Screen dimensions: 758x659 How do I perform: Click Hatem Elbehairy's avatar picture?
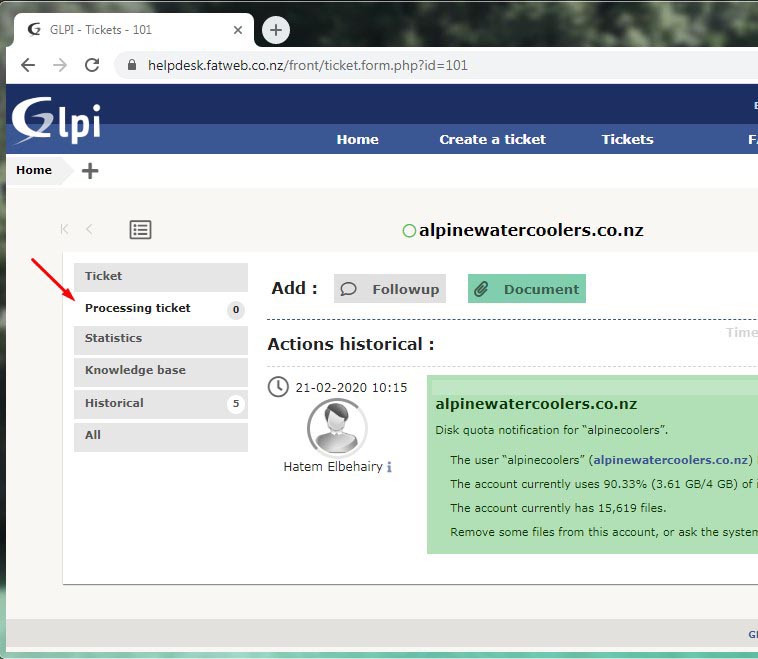[337, 427]
